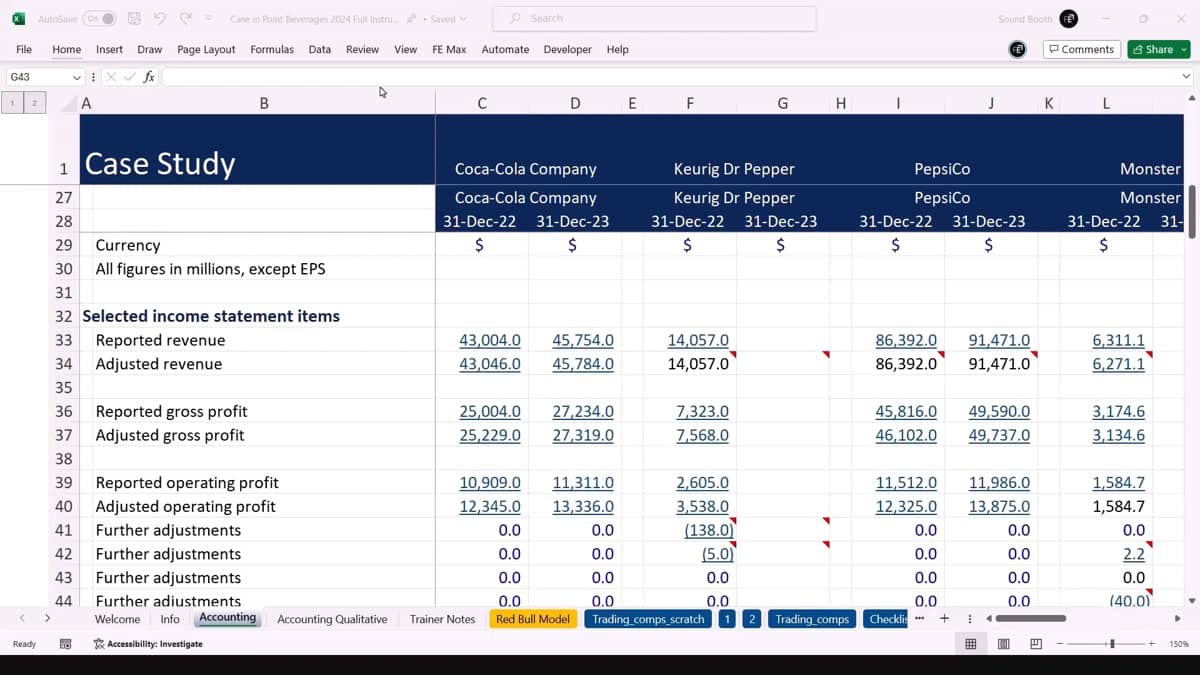This screenshot has width=1200, height=675.
Task: Open the View tab
Action: click(x=405, y=49)
